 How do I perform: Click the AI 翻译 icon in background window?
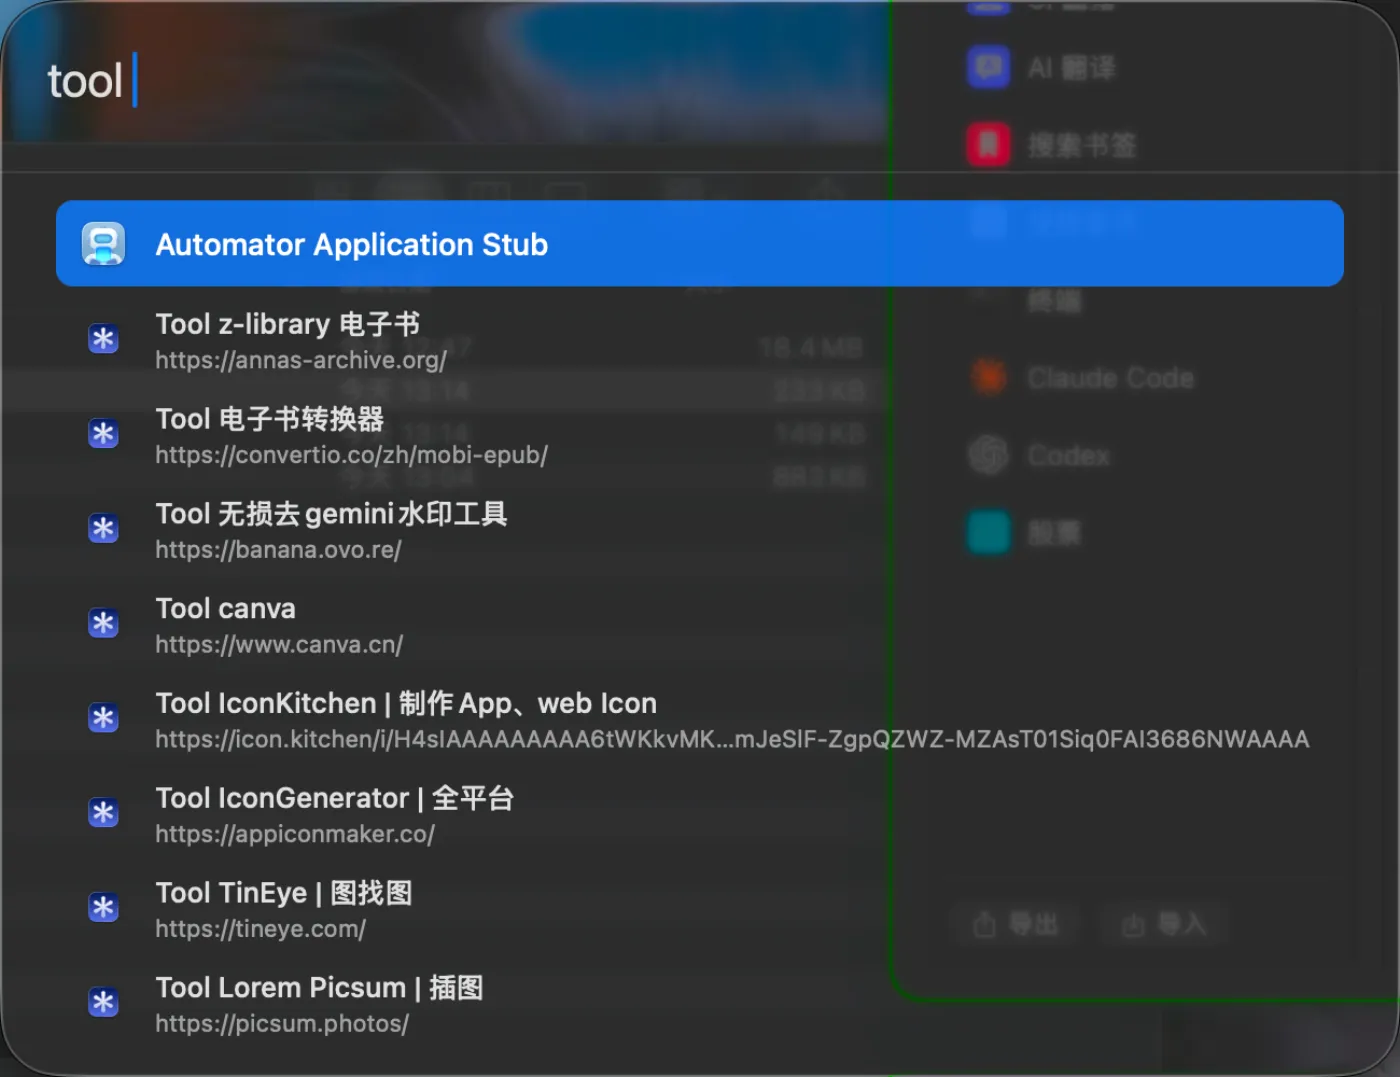point(988,67)
